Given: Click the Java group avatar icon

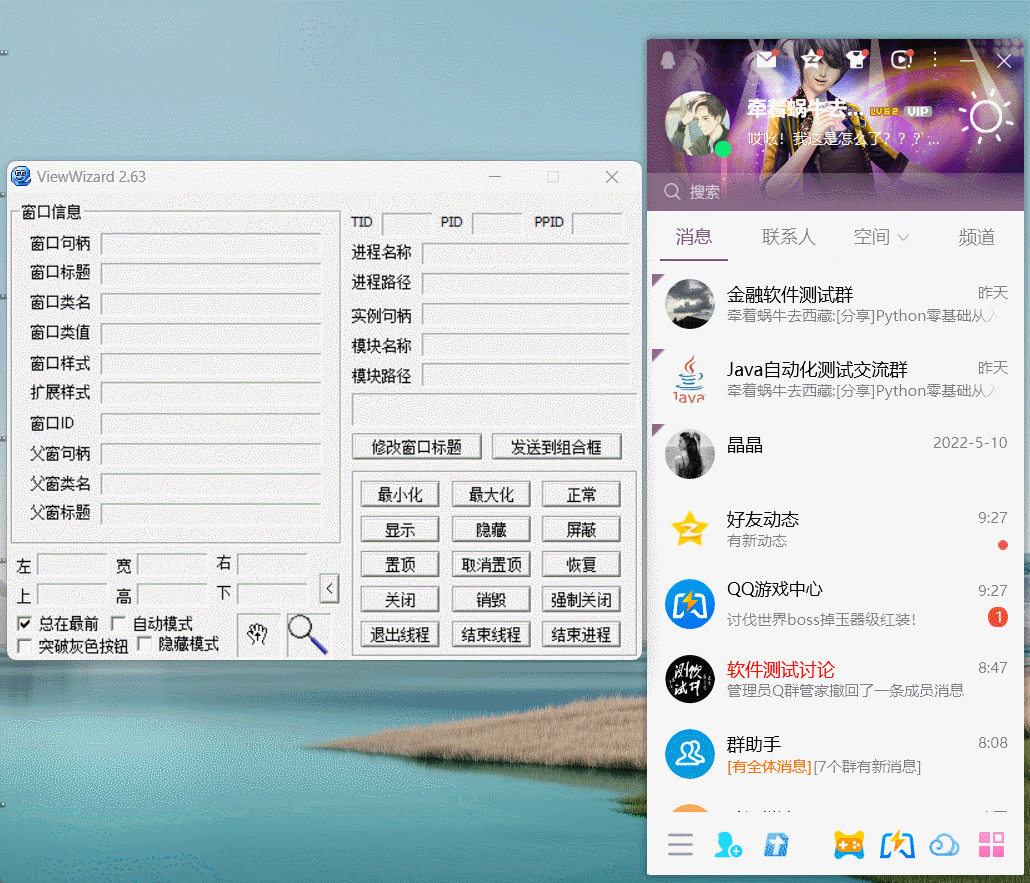Looking at the screenshot, I should [689, 379].
